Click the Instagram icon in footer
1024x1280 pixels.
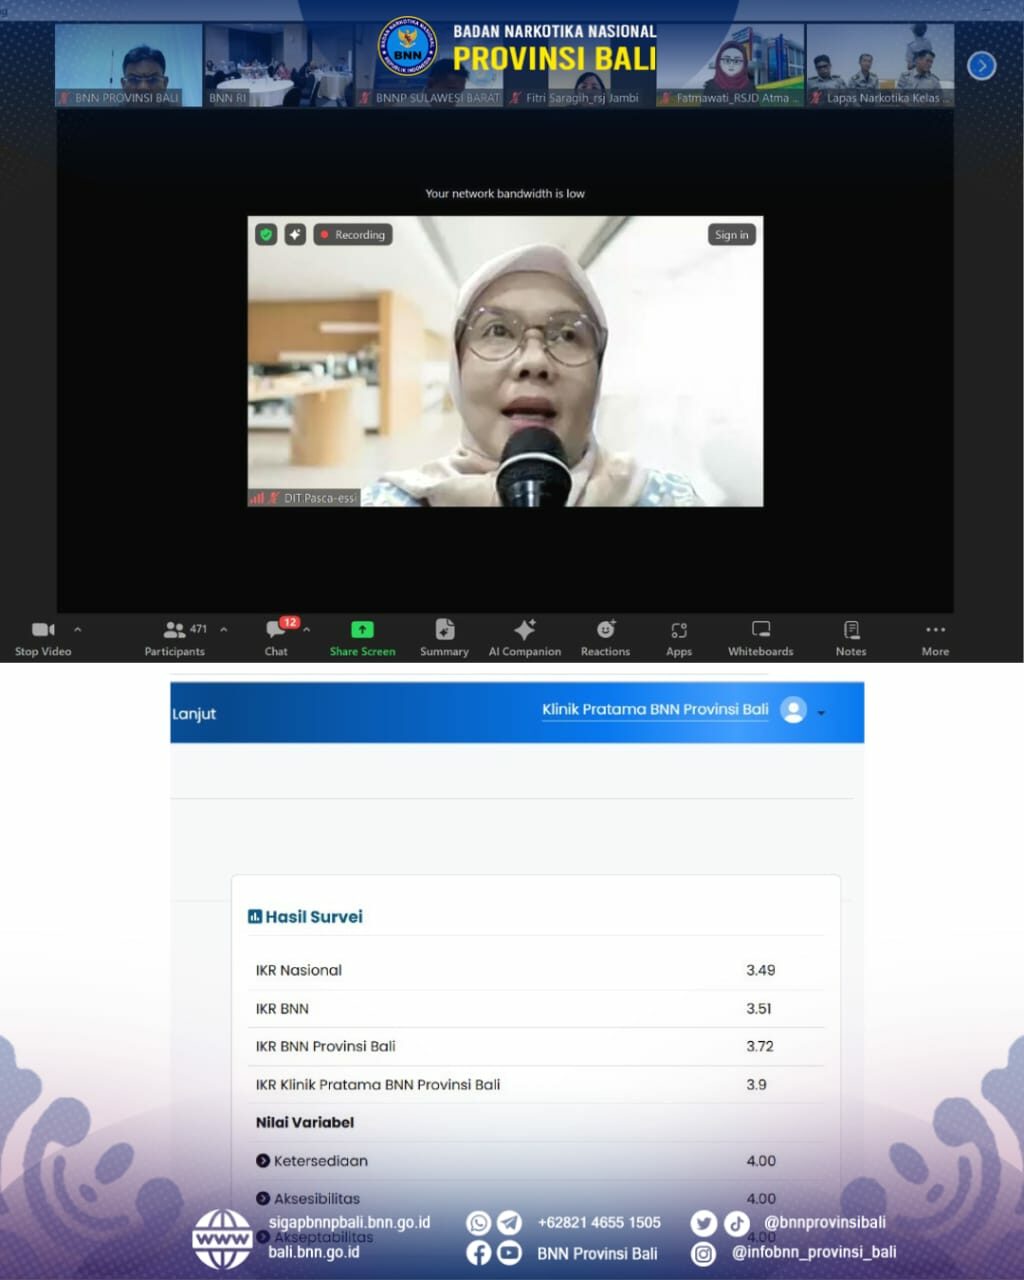coord(704,1253)
